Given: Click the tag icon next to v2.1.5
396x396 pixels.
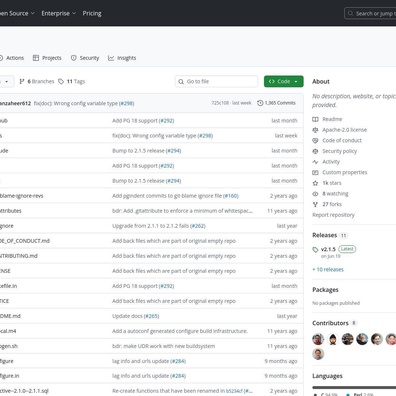Looking at the screenshot, I should 315,249.
